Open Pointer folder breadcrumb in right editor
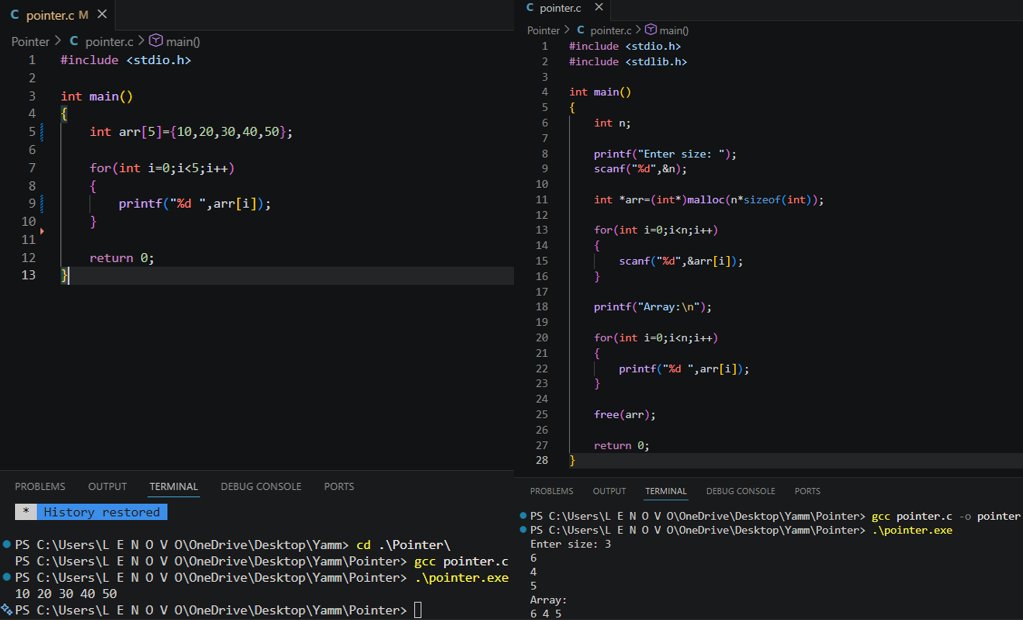 [543, 30]
